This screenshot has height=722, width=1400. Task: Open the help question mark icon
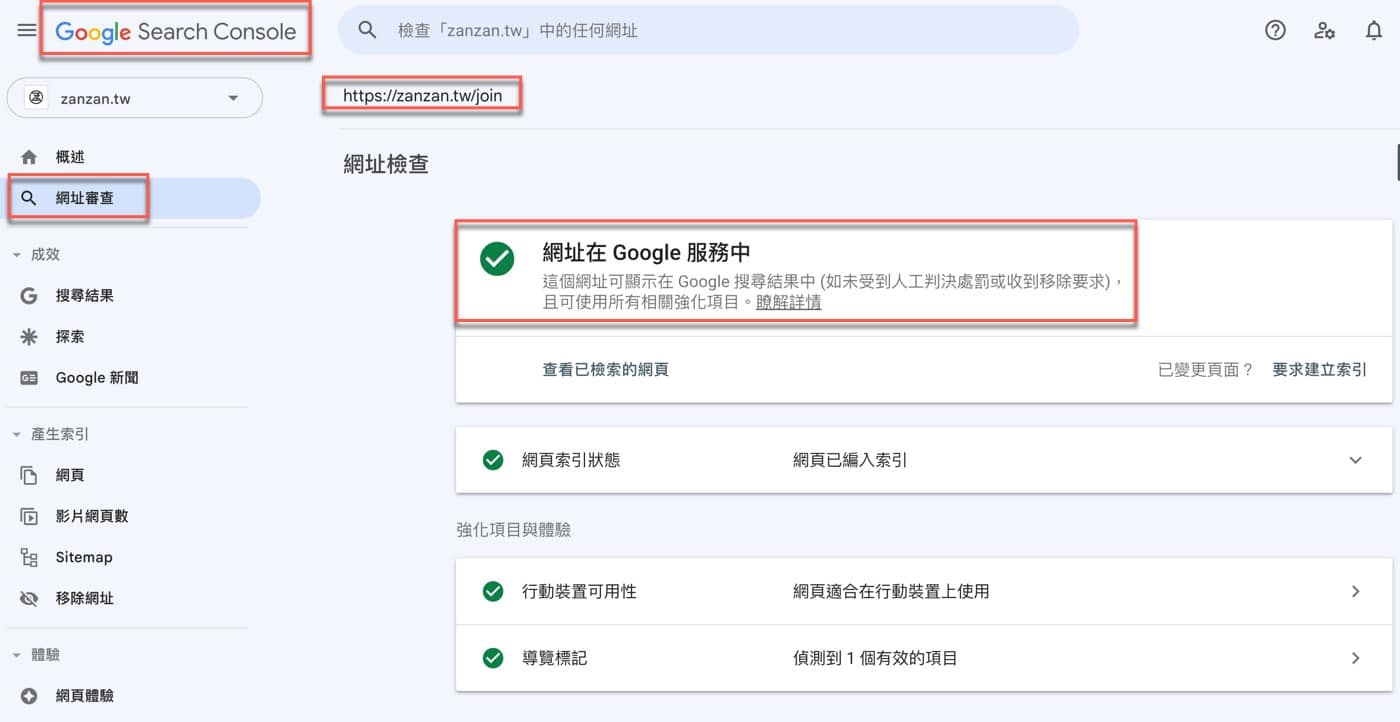point(1275,30)
